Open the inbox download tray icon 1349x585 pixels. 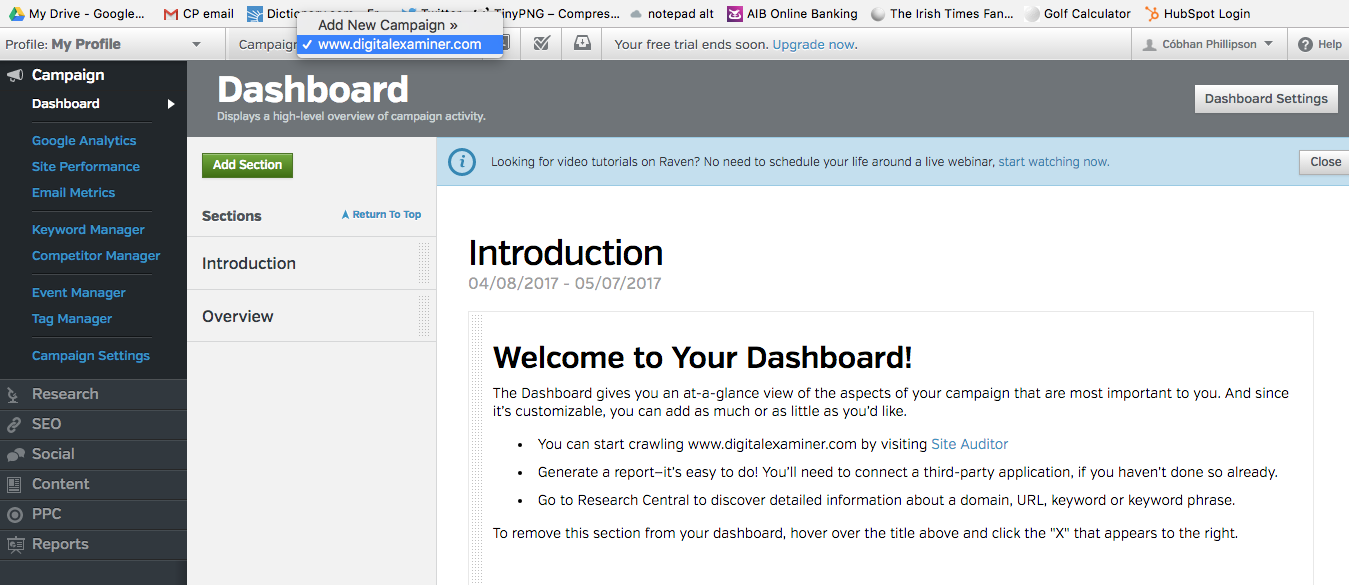[582, 44]
